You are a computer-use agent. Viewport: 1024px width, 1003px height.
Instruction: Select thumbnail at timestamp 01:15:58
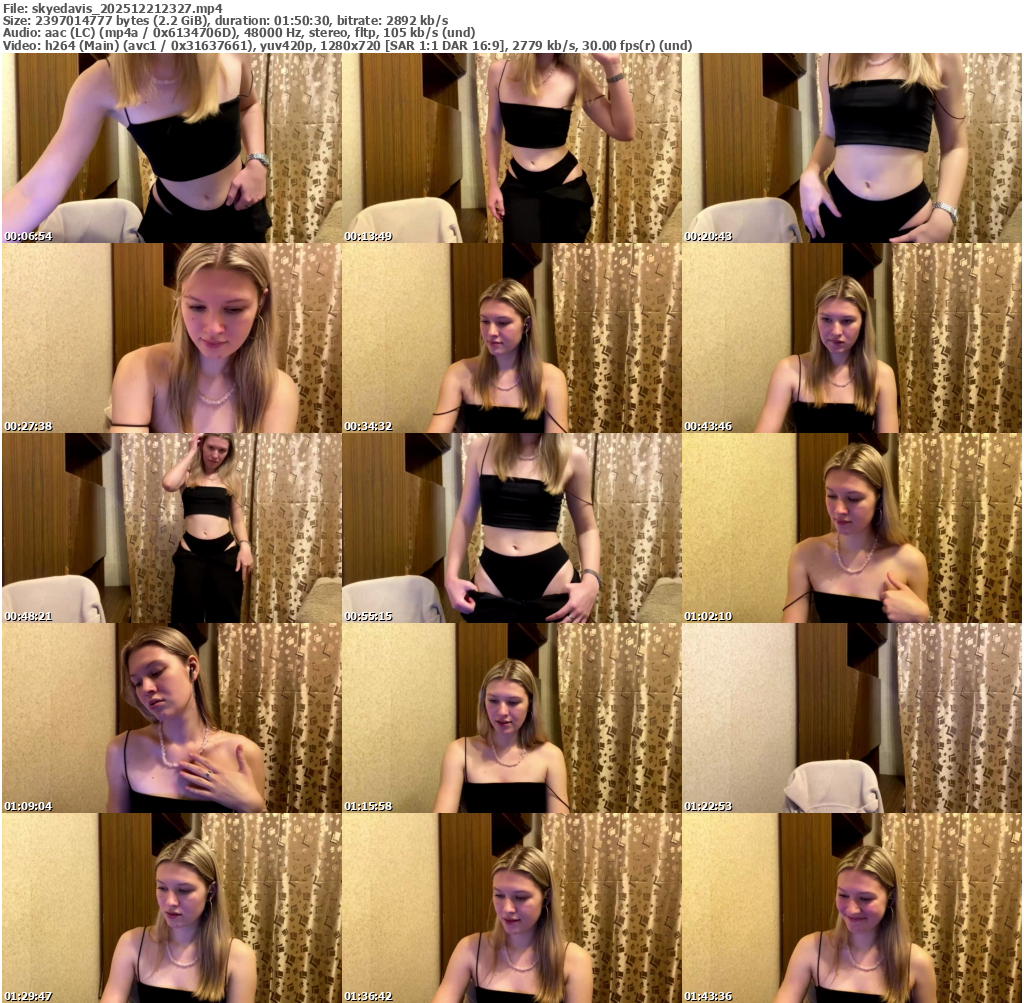click(512, 718)
